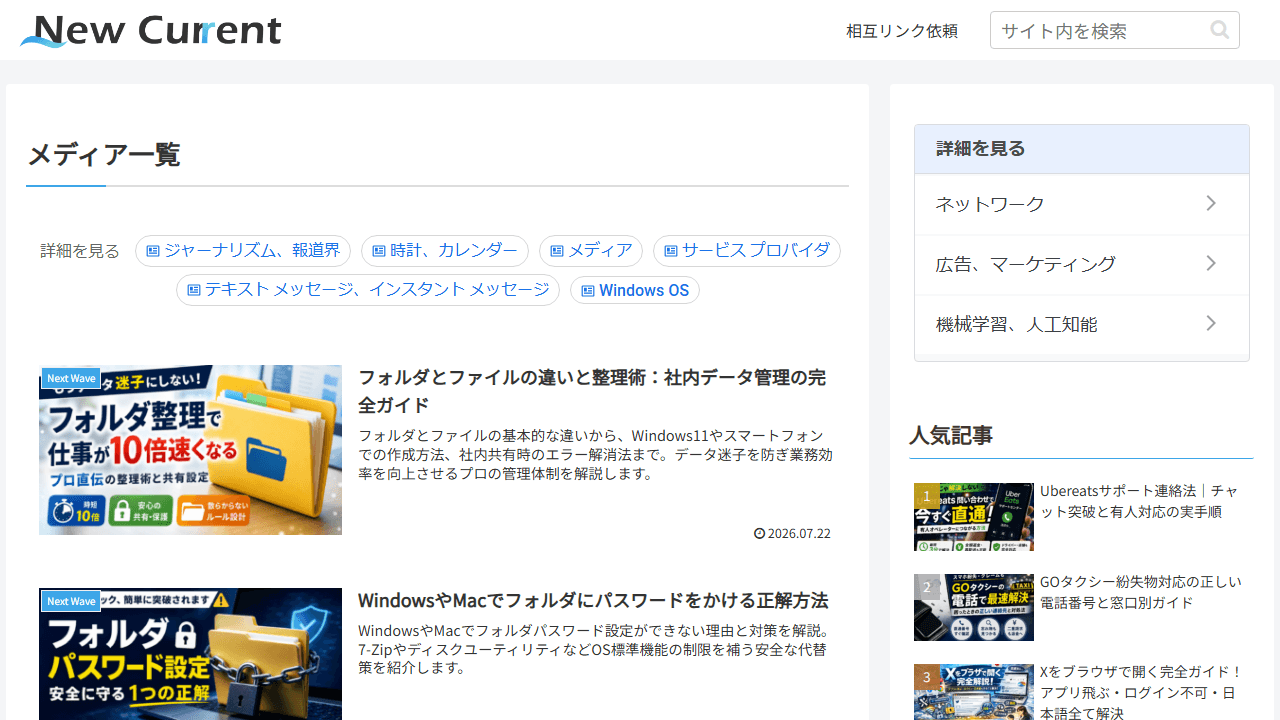Open the X browser guide article thumbnail

click(974, 692)
